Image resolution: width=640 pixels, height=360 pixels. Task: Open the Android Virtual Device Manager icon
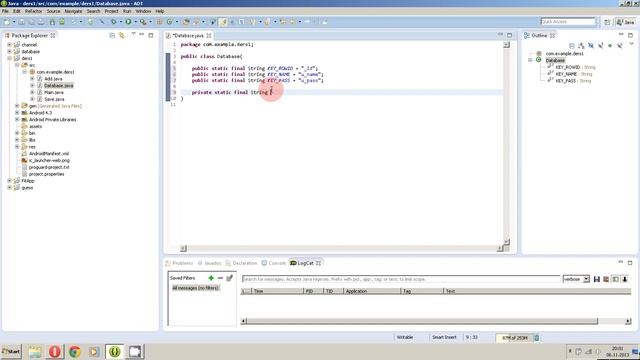click(x=62, y=22)
